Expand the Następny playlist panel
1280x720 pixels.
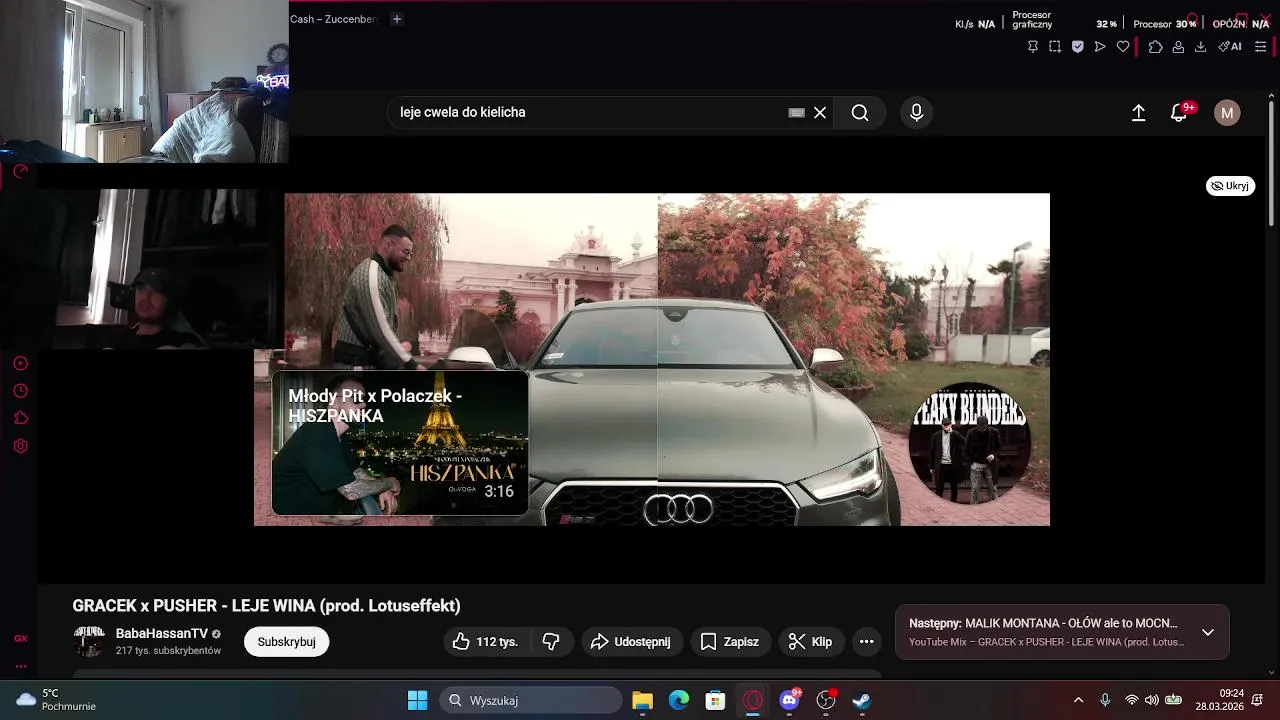tap(1208, 632)
